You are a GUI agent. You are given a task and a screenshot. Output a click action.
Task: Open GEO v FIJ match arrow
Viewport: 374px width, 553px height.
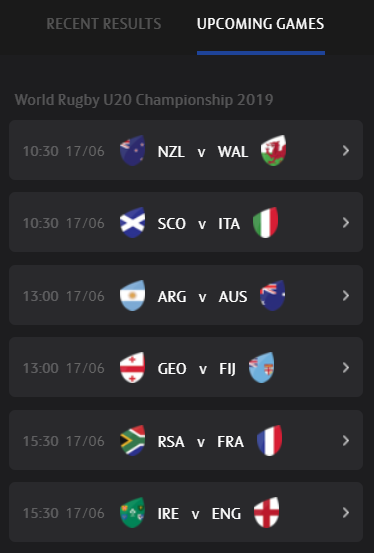click(x=346, y=367)
